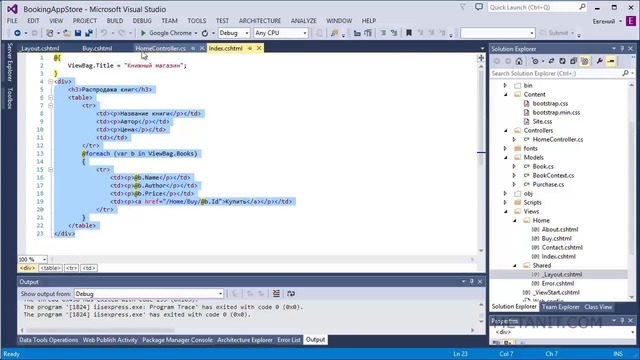
Task: Select Book.cs in Solution Explorer
Action: pyautogui.click(x=543, y=166)
